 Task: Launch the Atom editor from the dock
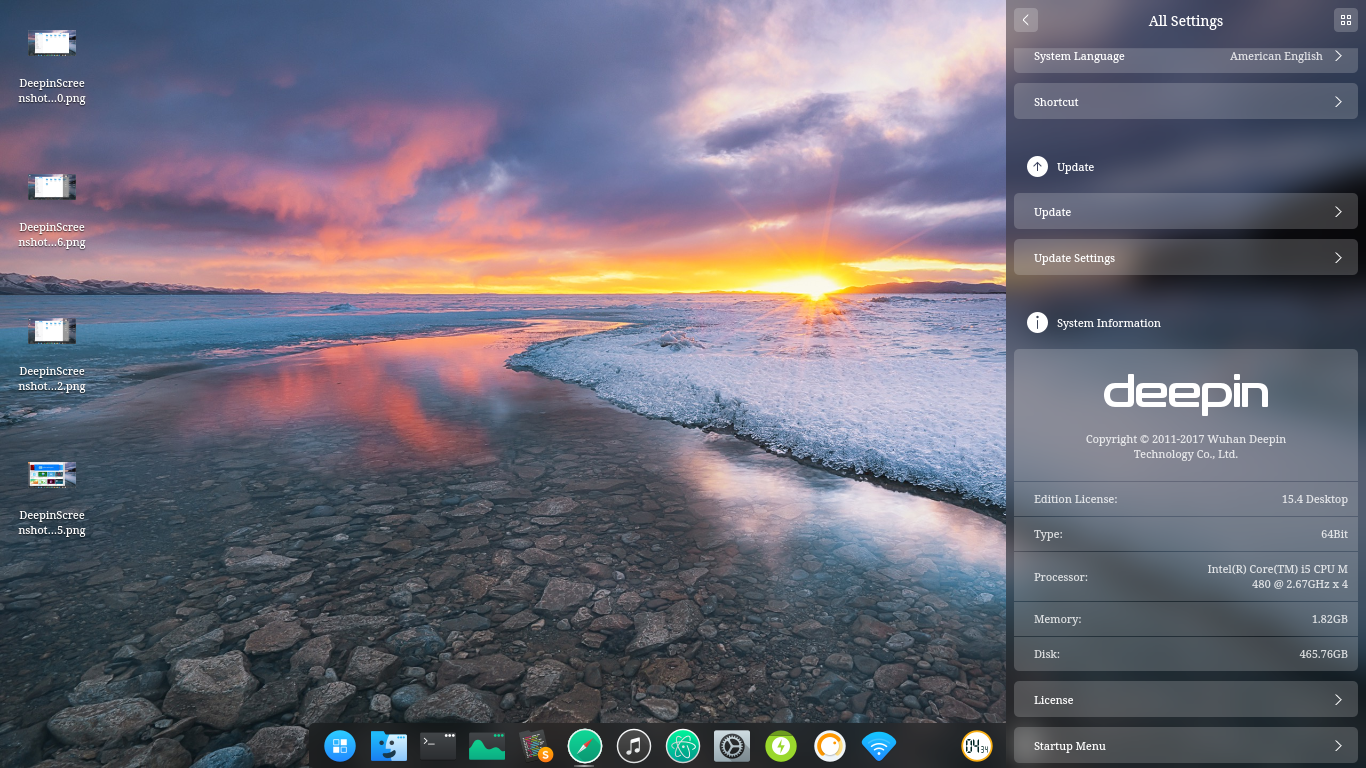[x=682, y=746]
